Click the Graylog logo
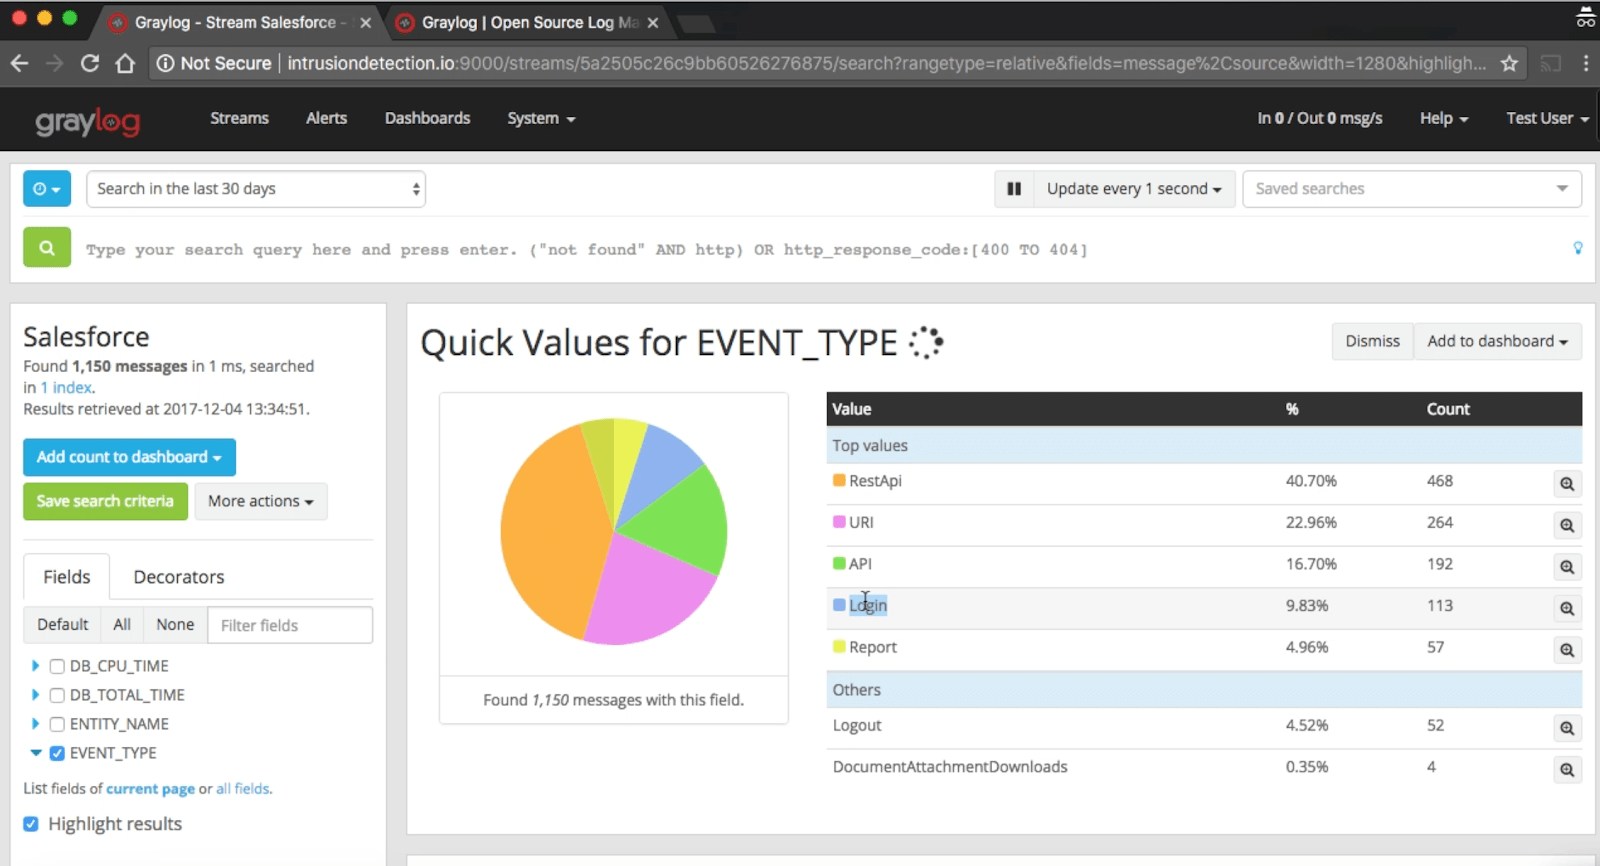Image resolution: width=1600 pixels, height=866 pixels. pos(88,121)
